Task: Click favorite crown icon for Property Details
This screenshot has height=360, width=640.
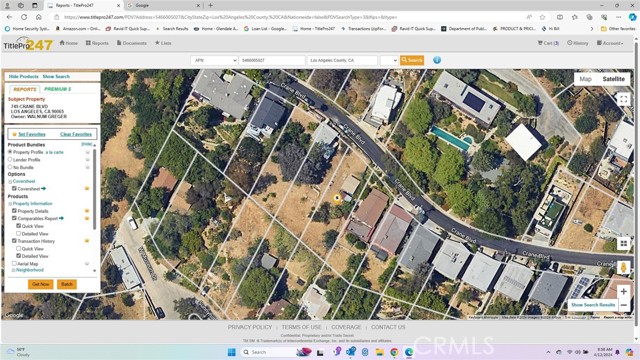Action: click(87, 211)
